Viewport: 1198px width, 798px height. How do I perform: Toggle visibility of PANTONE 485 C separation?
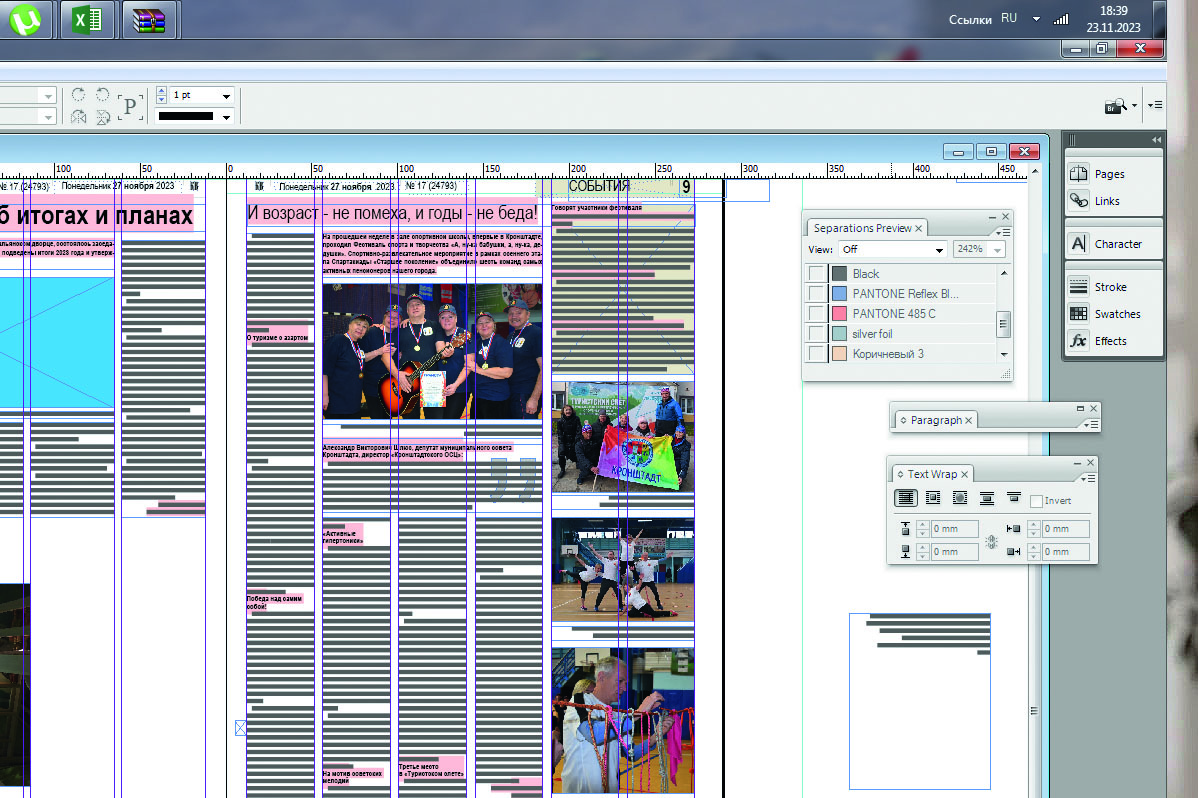817,314
